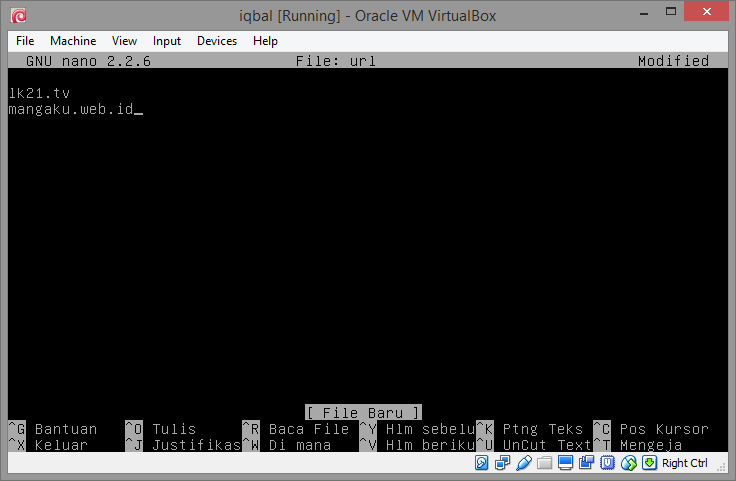Screen dimensions: 736x481
Task: Minimize the VirtualBox window
Action: (644, 12)
